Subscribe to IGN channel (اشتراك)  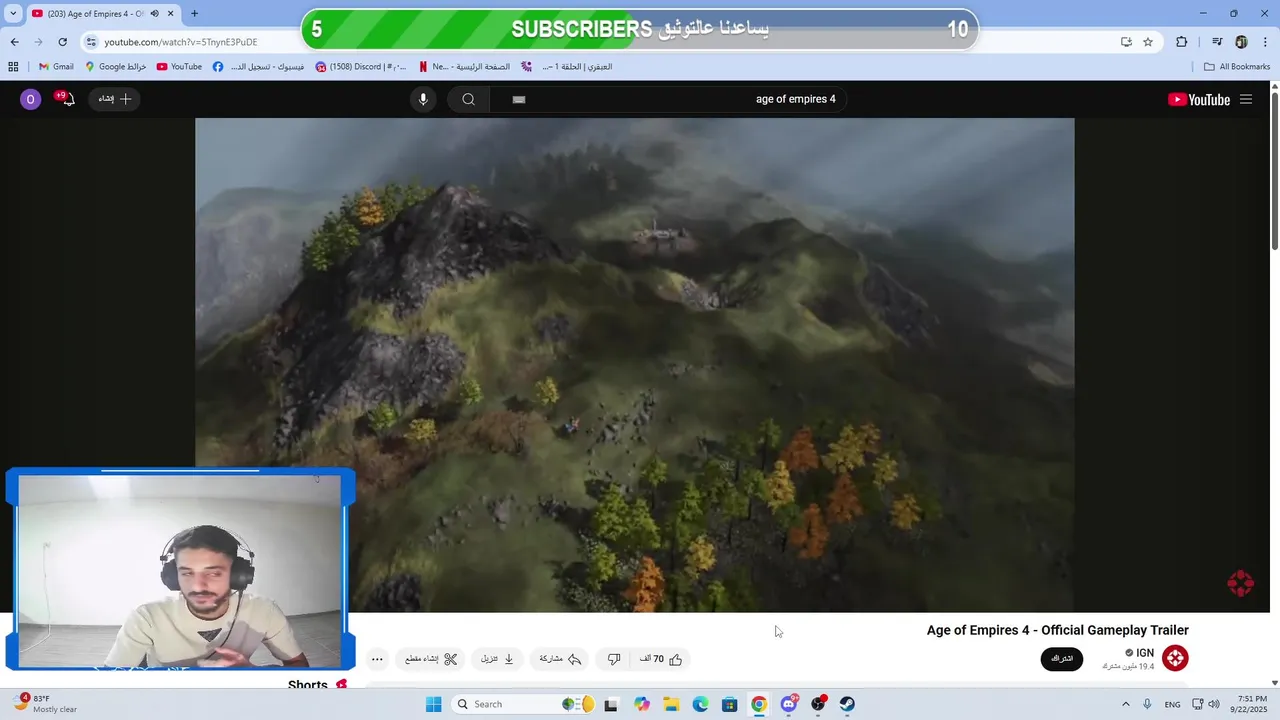[x=1062, y=658]
